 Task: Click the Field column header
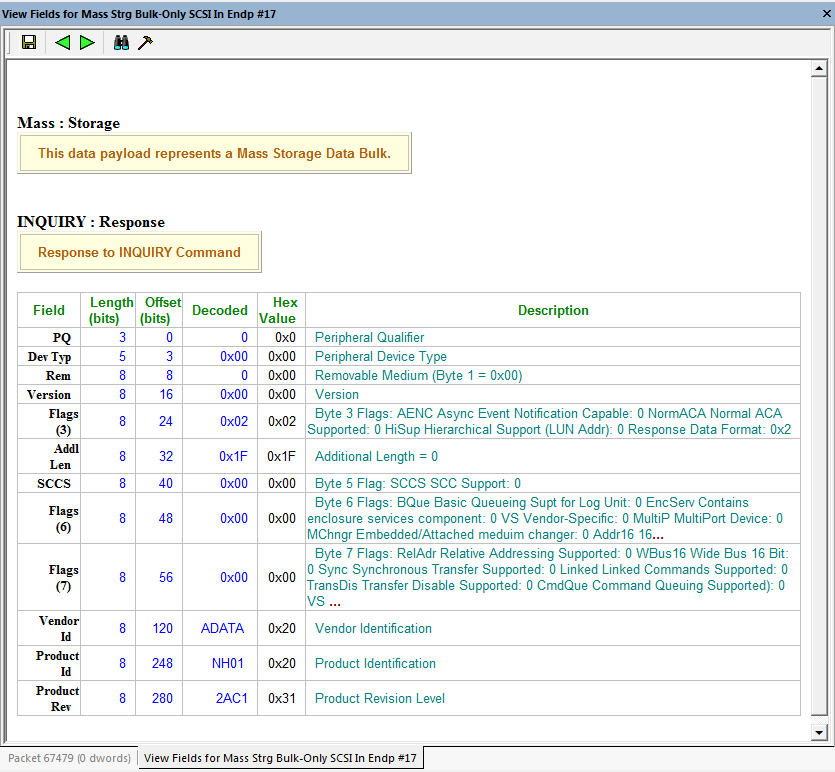point(49,310)
